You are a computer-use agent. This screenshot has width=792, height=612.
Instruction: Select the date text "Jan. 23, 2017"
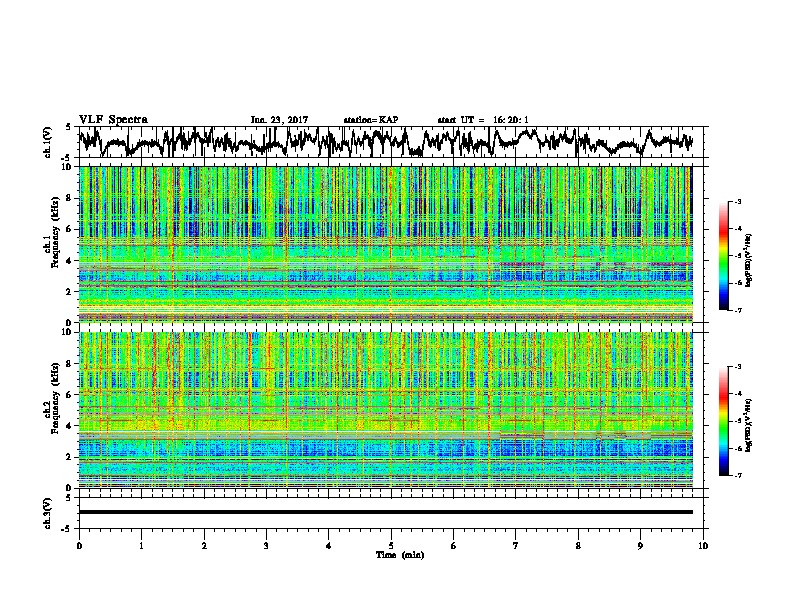[x=279, y=120]
